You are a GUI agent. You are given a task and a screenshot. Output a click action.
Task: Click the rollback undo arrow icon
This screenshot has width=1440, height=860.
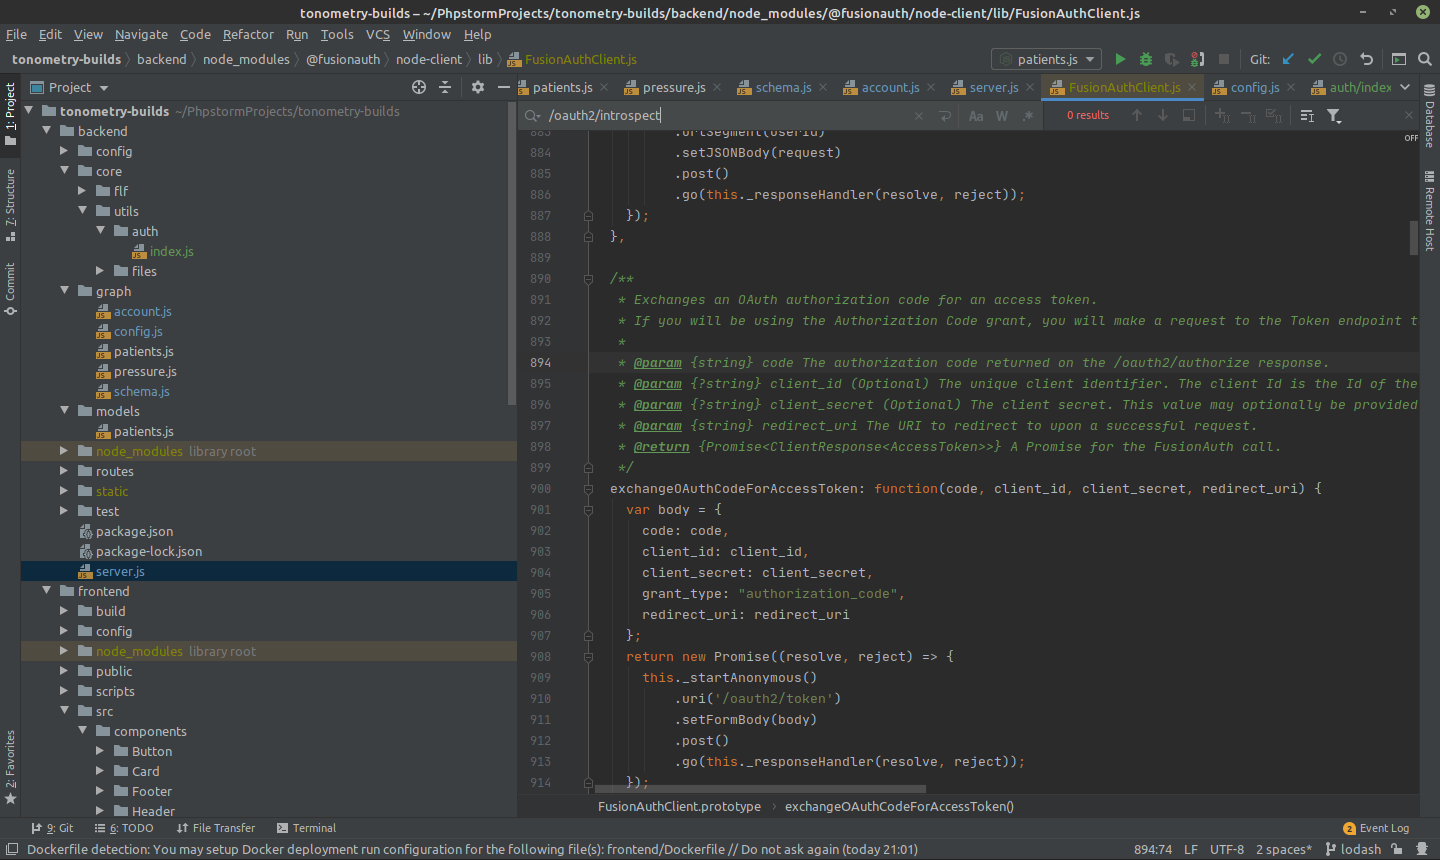coord(1366,59)
